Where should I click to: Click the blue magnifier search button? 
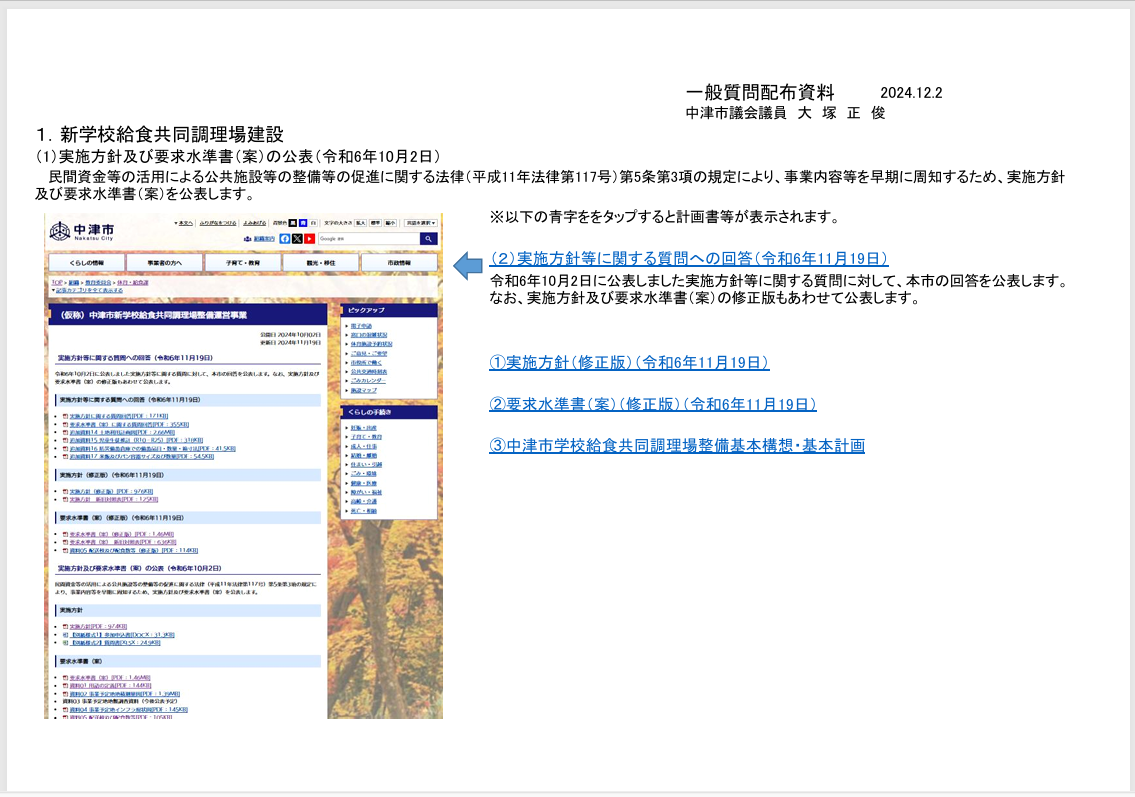(428, 239)
